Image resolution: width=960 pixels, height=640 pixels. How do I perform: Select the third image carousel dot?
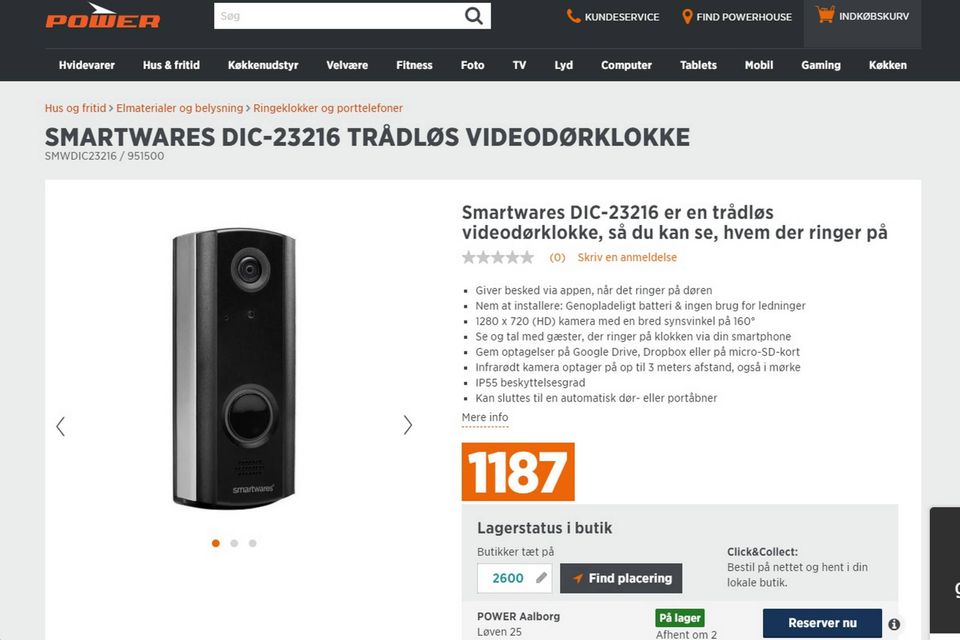252,543
